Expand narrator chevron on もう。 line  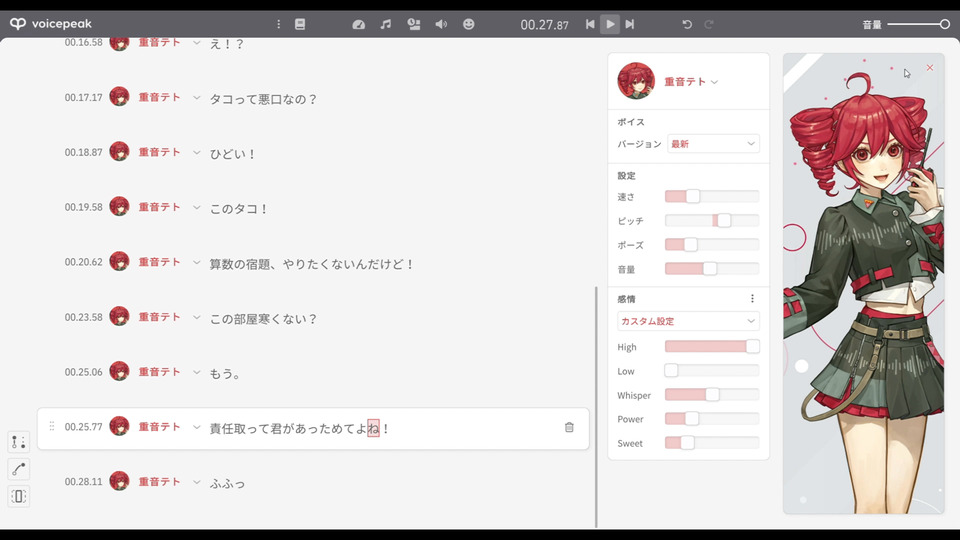pos(197,372)
